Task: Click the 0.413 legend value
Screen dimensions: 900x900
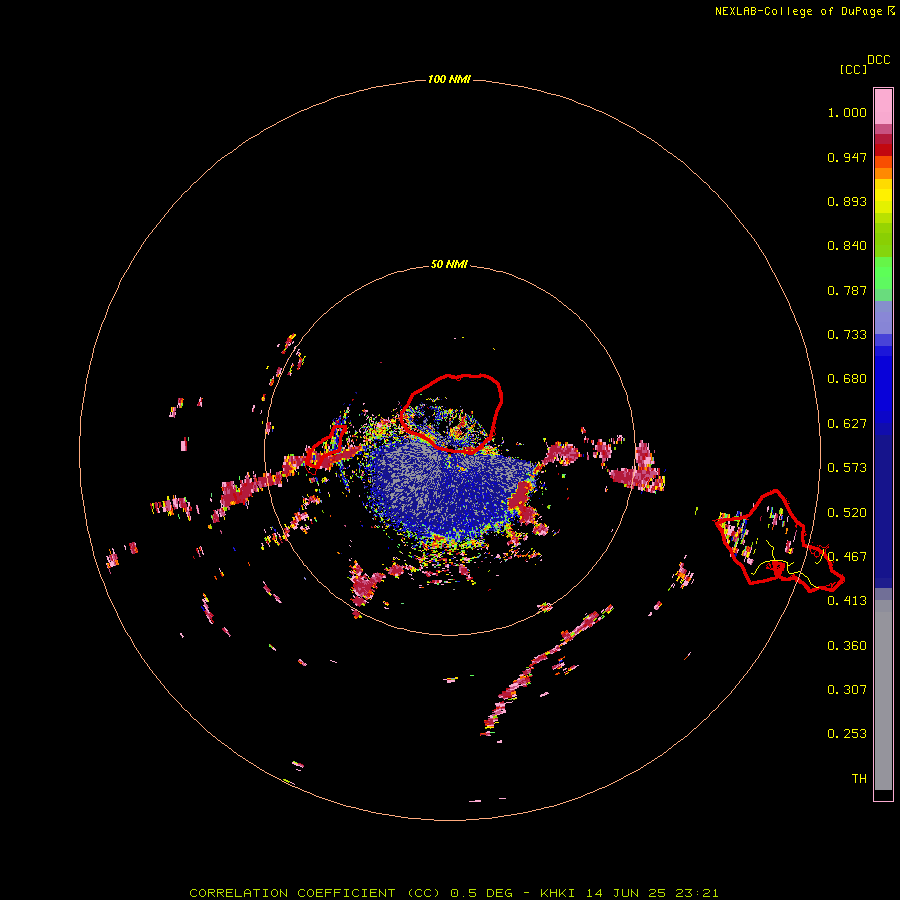Action: point(847,601)
